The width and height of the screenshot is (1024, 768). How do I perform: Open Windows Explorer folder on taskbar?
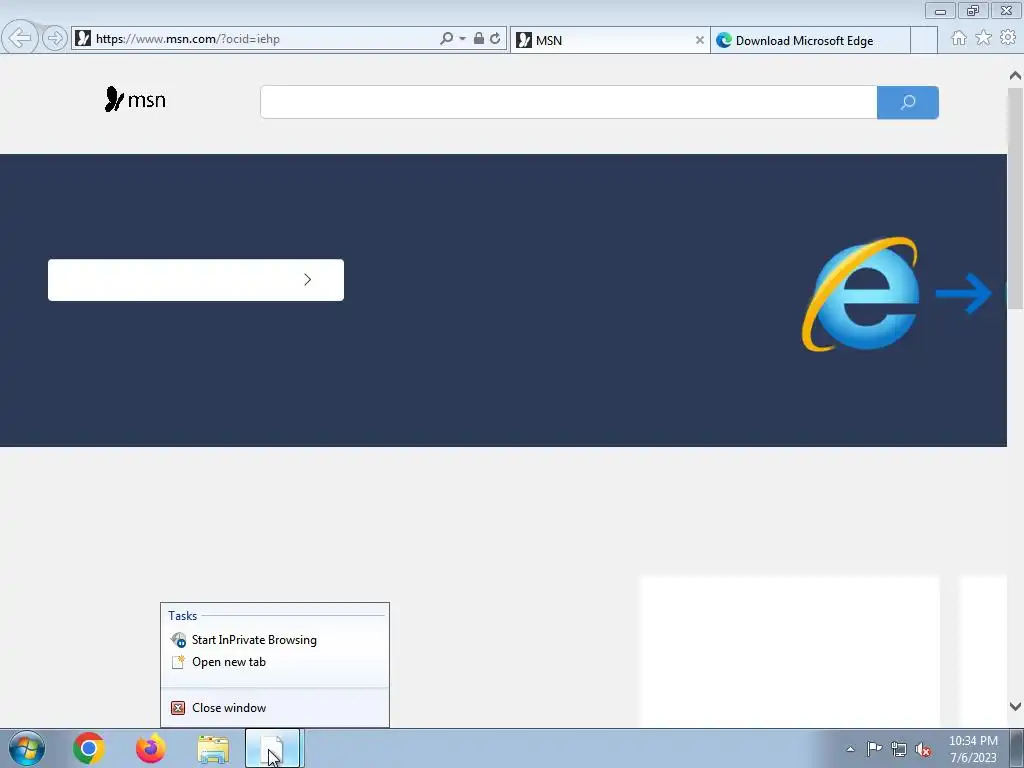[213, 749]
